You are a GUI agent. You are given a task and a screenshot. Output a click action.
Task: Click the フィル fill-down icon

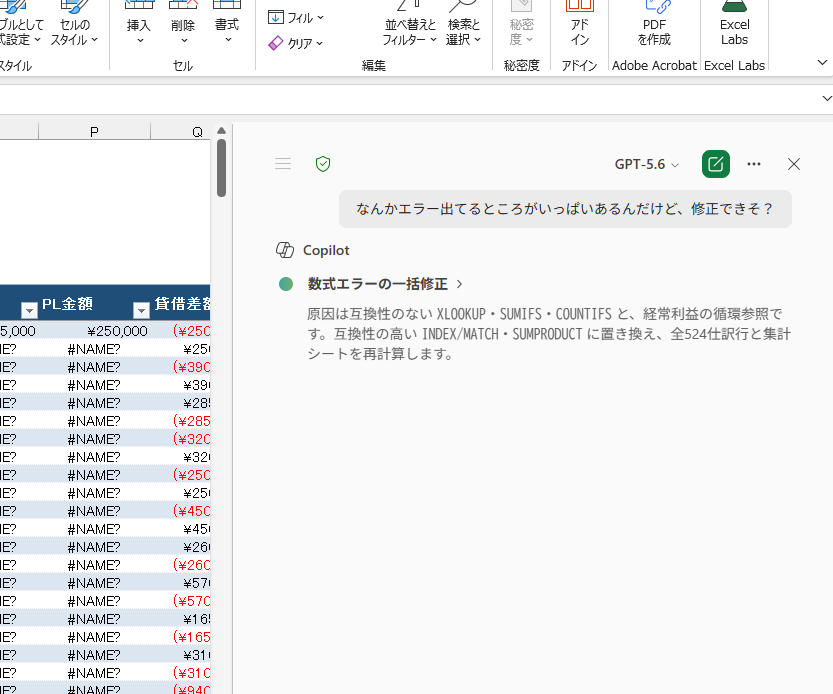275,18
